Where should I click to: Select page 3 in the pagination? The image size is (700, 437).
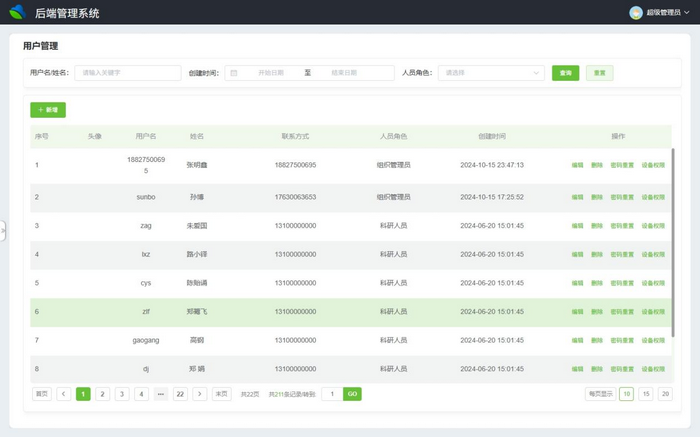point(122,394)
